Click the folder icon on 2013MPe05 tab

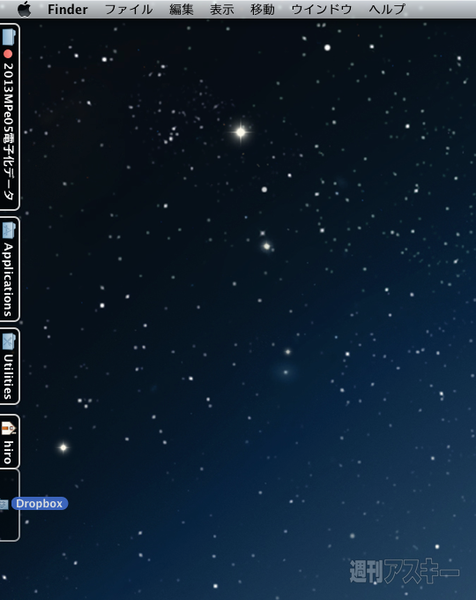[8, 36]
